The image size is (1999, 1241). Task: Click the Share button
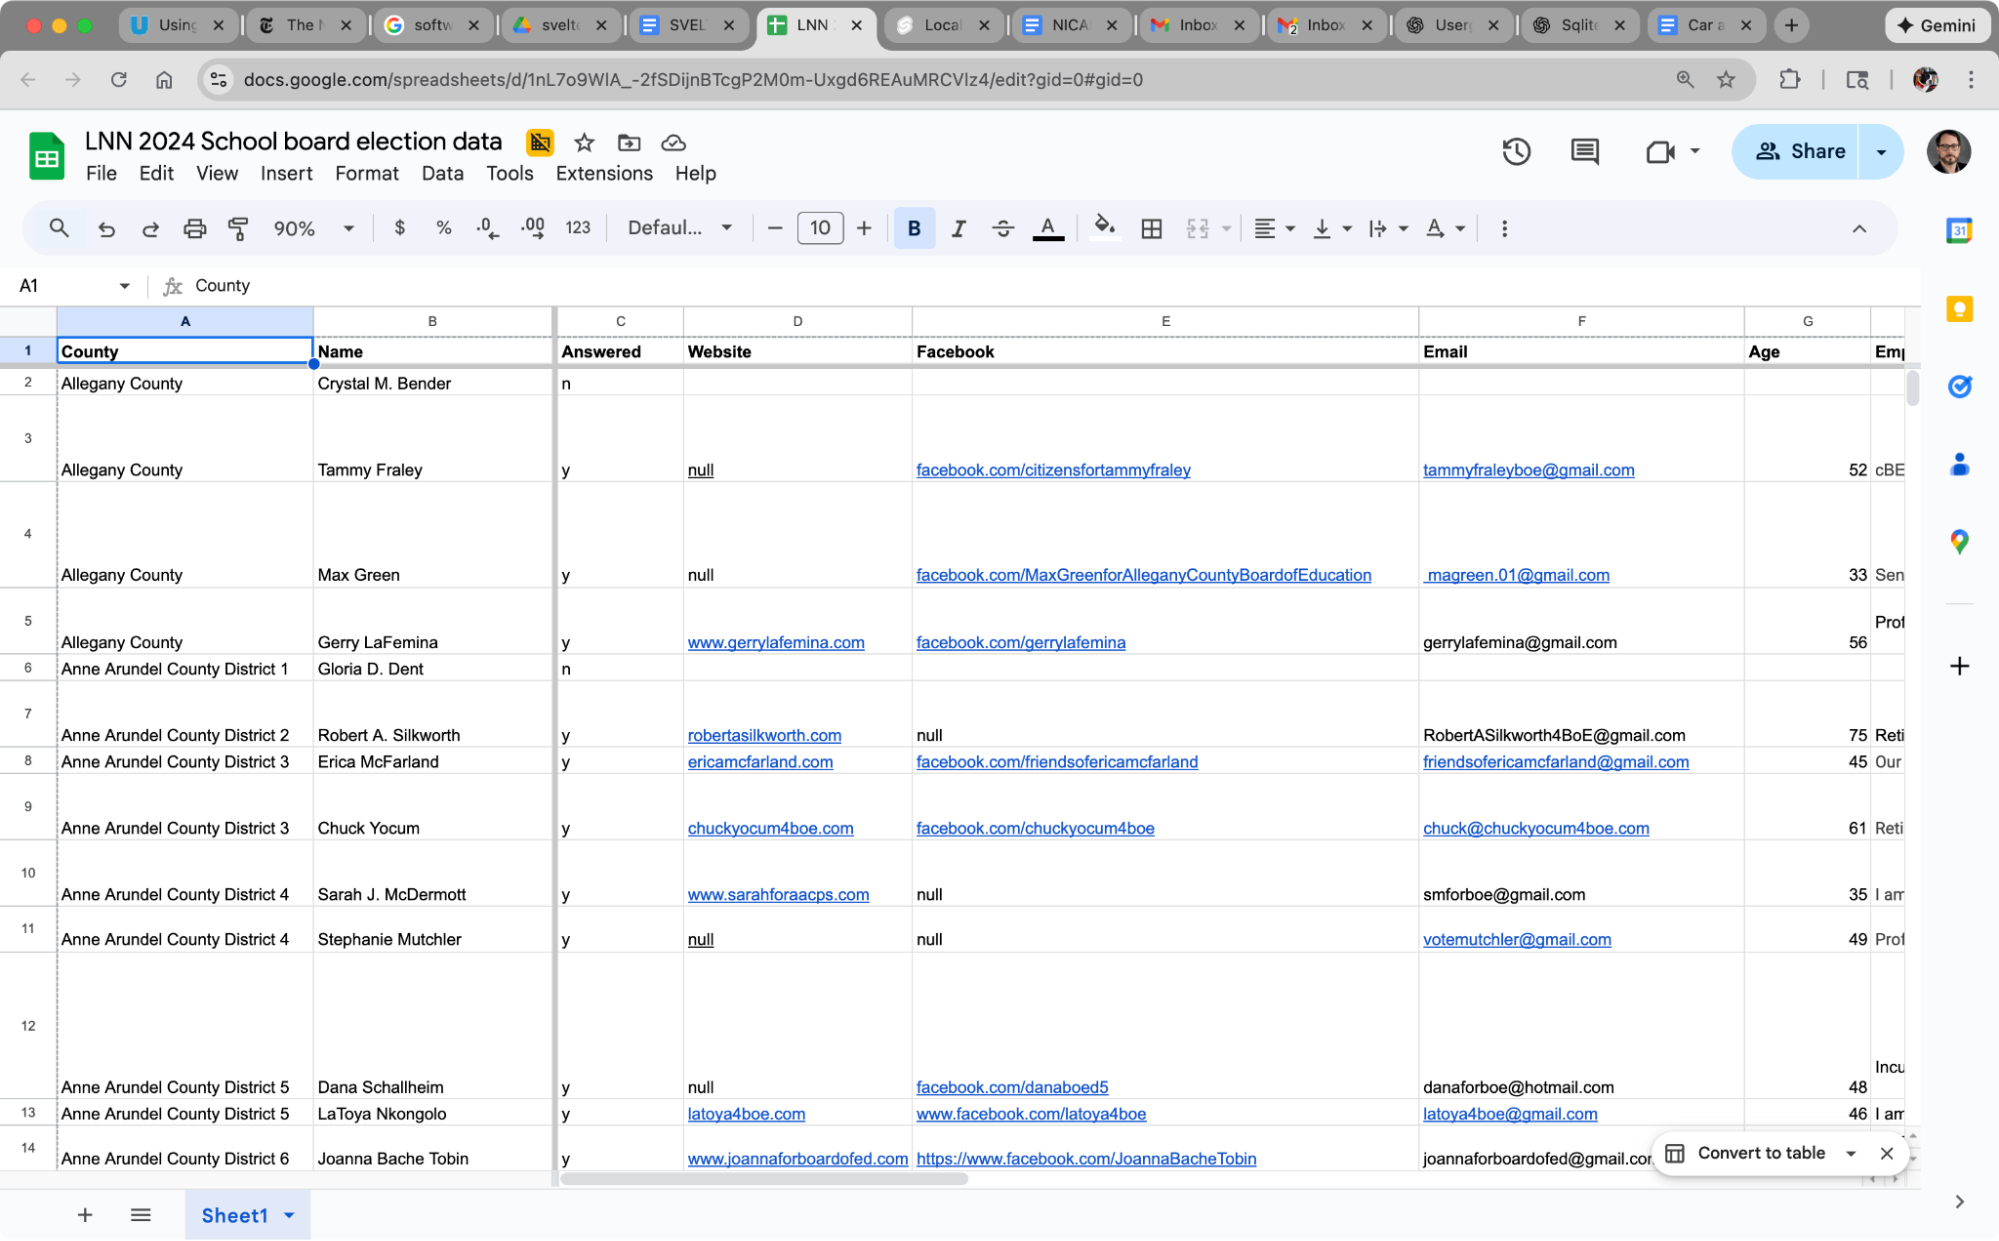point(1798,151)
